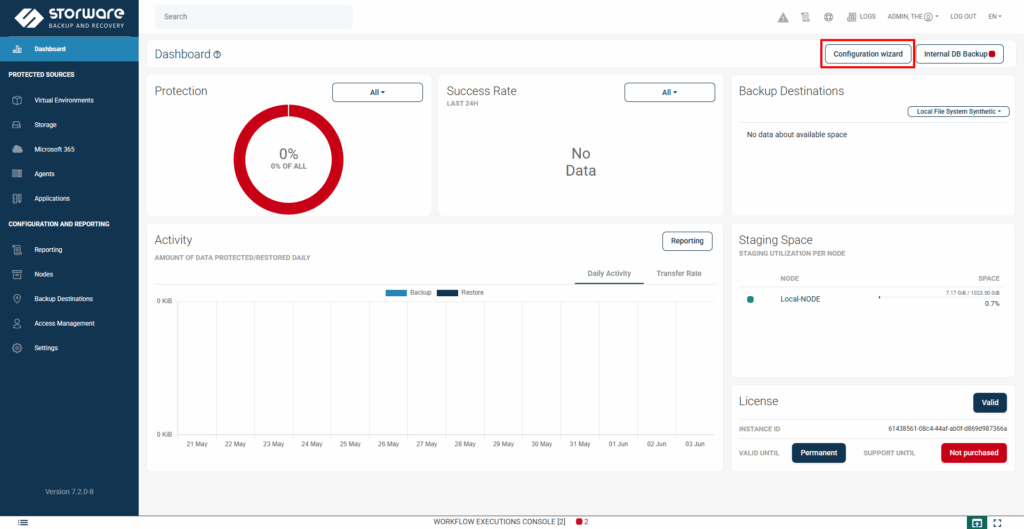Expand the Protection All dropdown
The width and height of the screenshot is (1024, 529).
(x=377, y=92)
